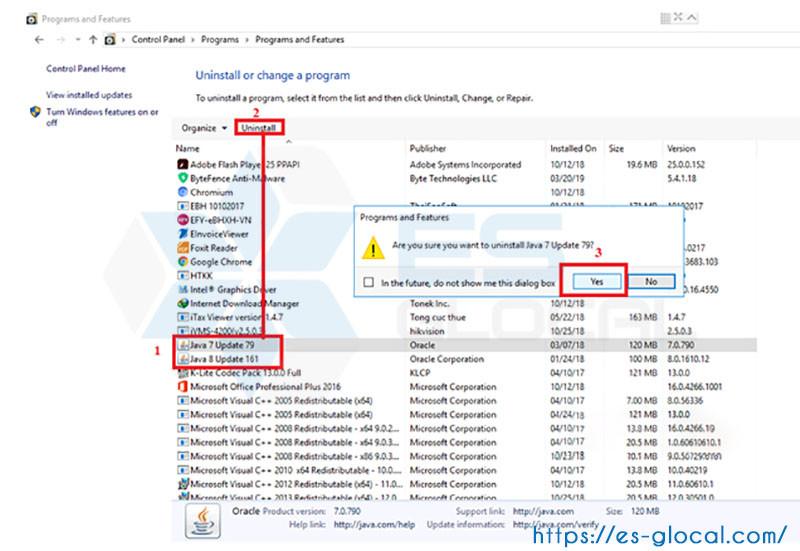Open recent locations dropdown in navigation bar
This screenshot has width=800, height=551.
click(78, 39)
